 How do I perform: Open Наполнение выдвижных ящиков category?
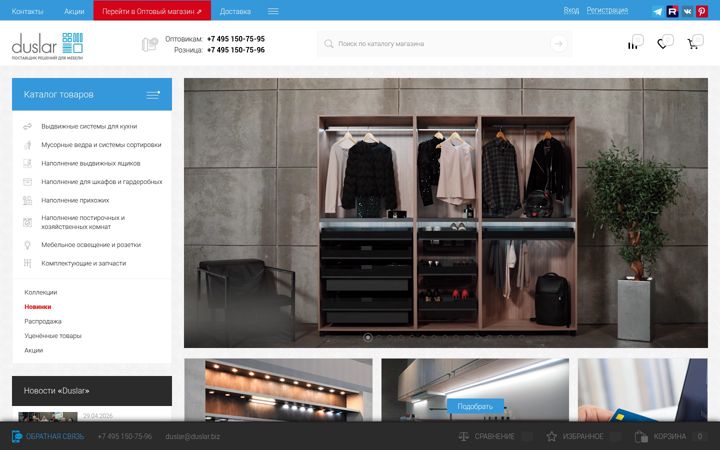click(91, 163)
